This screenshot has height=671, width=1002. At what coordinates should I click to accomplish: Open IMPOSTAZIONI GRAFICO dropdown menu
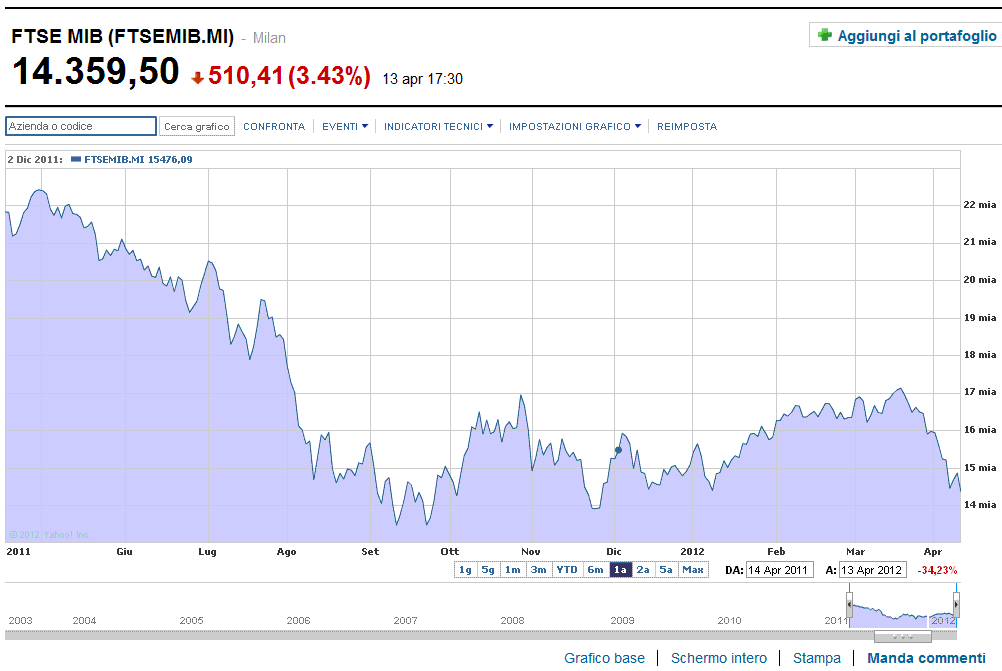click(574, 126)
